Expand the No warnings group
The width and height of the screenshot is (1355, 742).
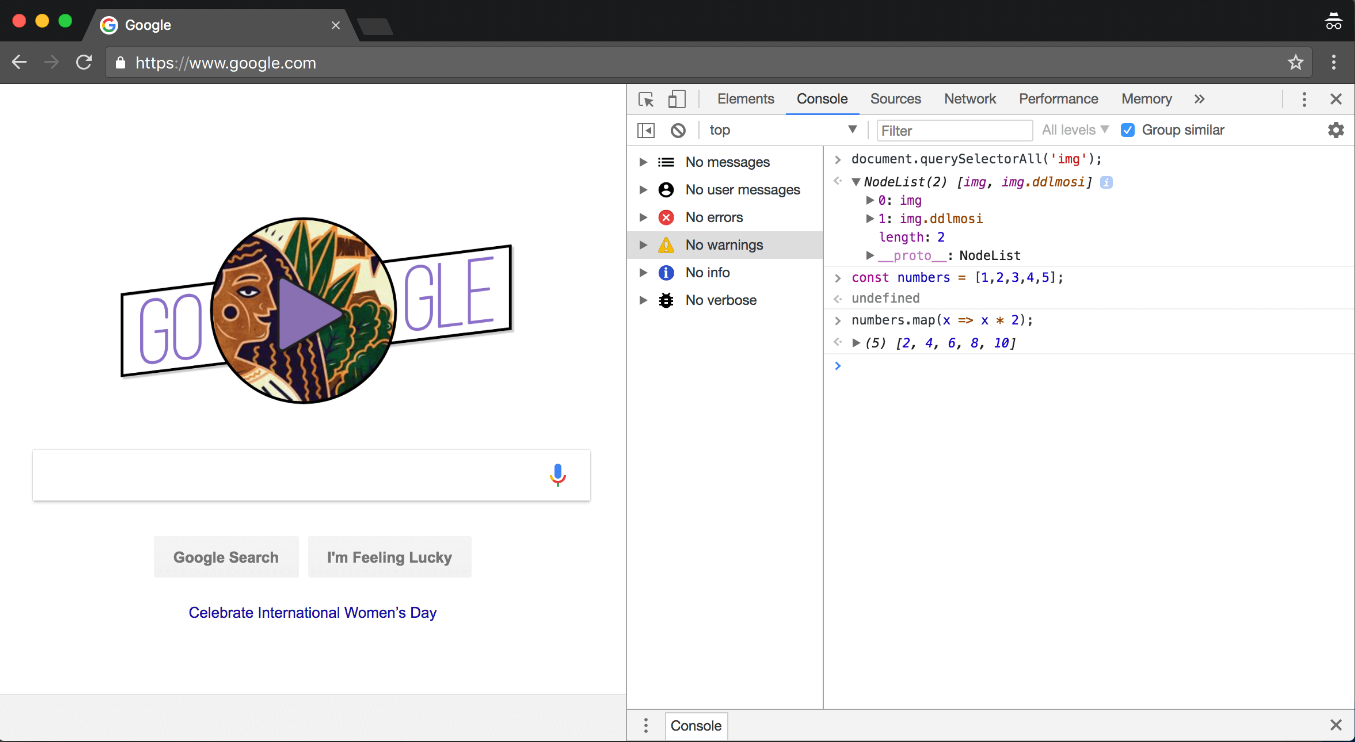pyautogui.click(x=643, y=245)
